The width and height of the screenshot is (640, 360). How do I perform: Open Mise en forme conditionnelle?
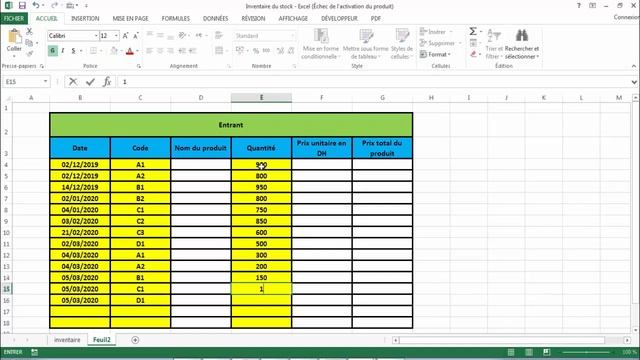(320, 44)
